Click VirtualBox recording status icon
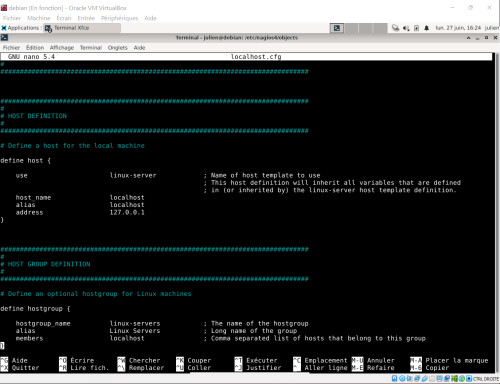The height and width of the screenshot is (384, 500). [x=447, y=379]
